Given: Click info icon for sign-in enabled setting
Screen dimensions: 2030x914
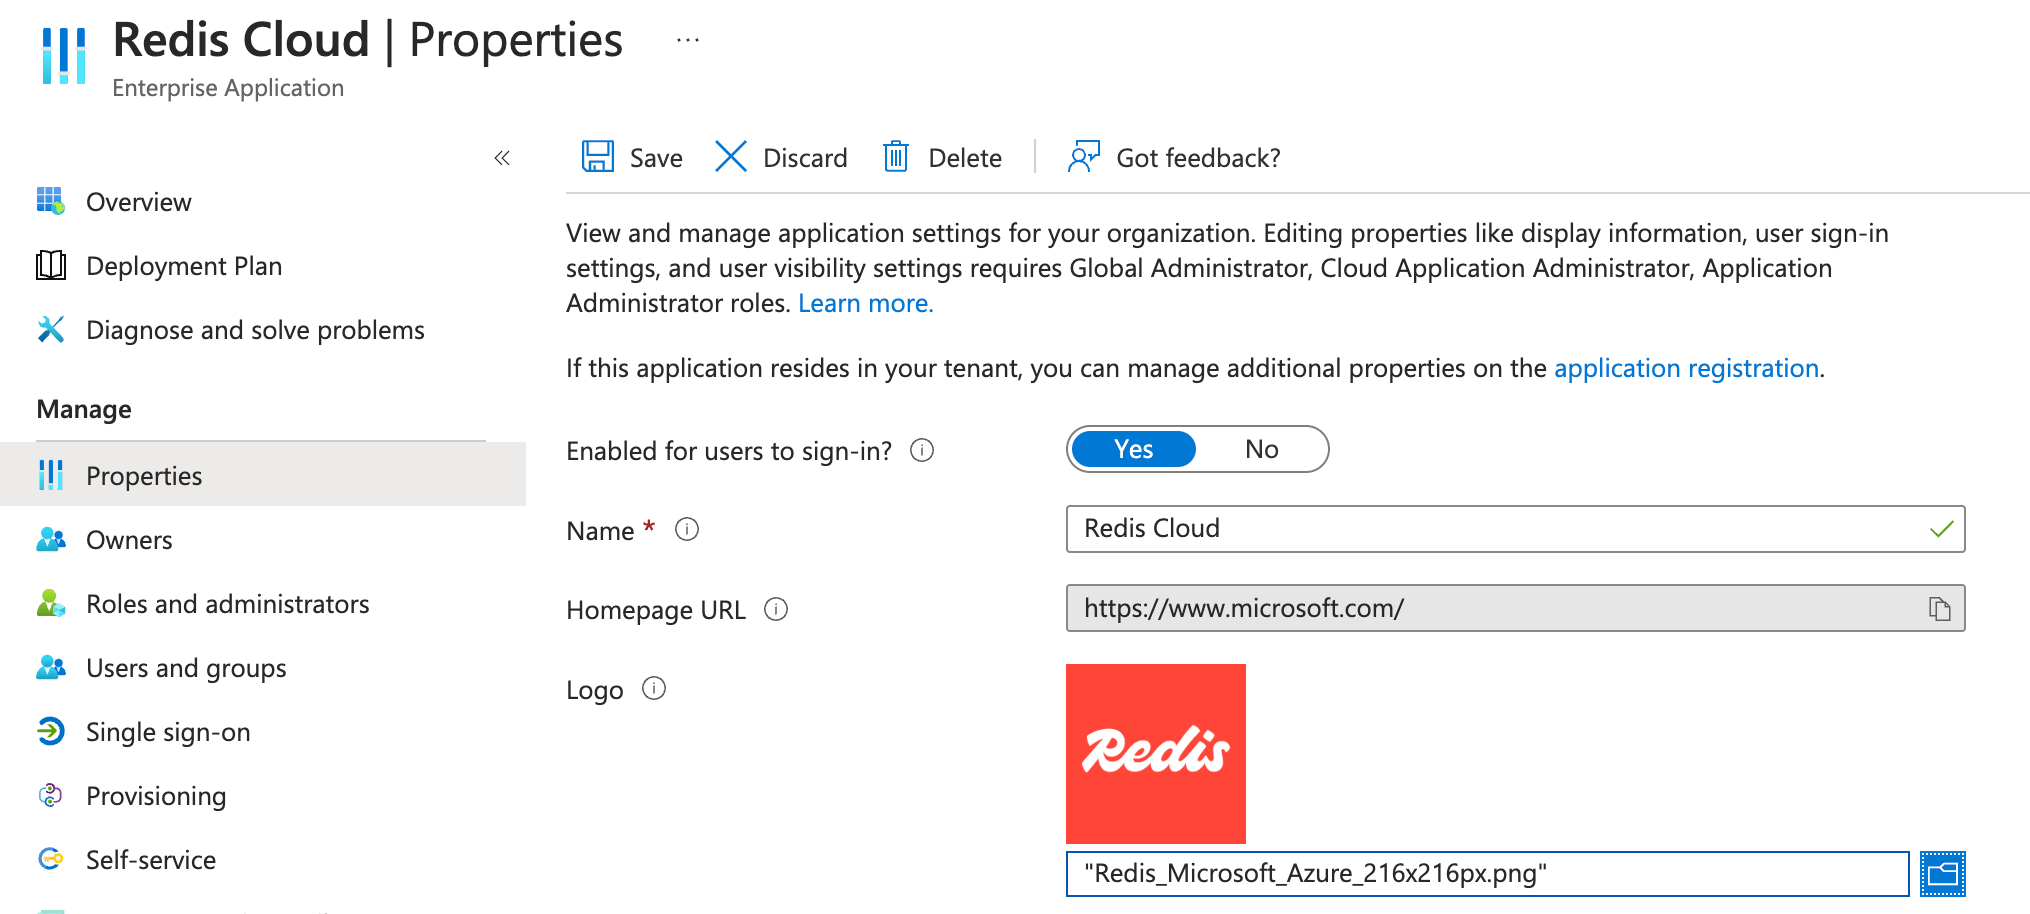Looking at the screenshot, I should [x=922, y=451].
